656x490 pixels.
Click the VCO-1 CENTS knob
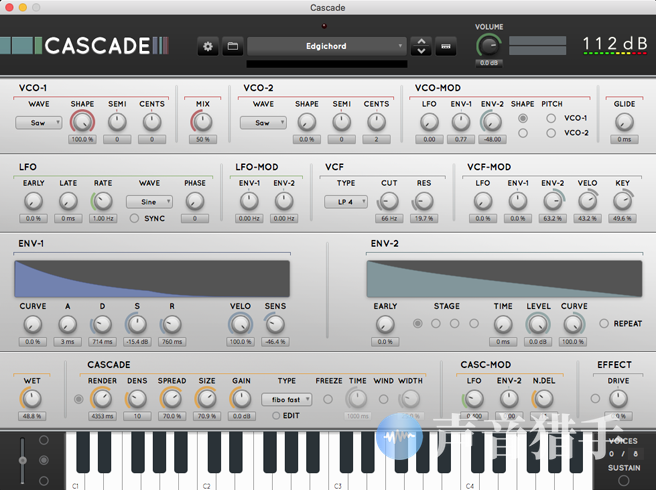point(152,122)
